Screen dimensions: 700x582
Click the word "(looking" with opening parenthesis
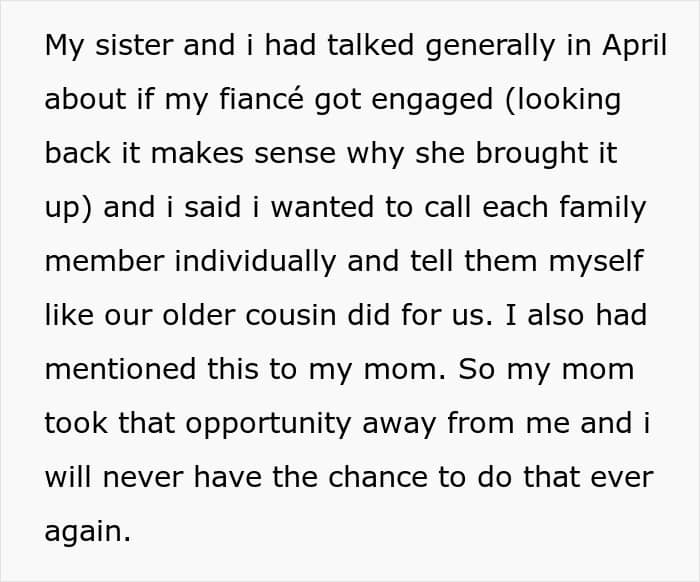[x=563, y=100]
